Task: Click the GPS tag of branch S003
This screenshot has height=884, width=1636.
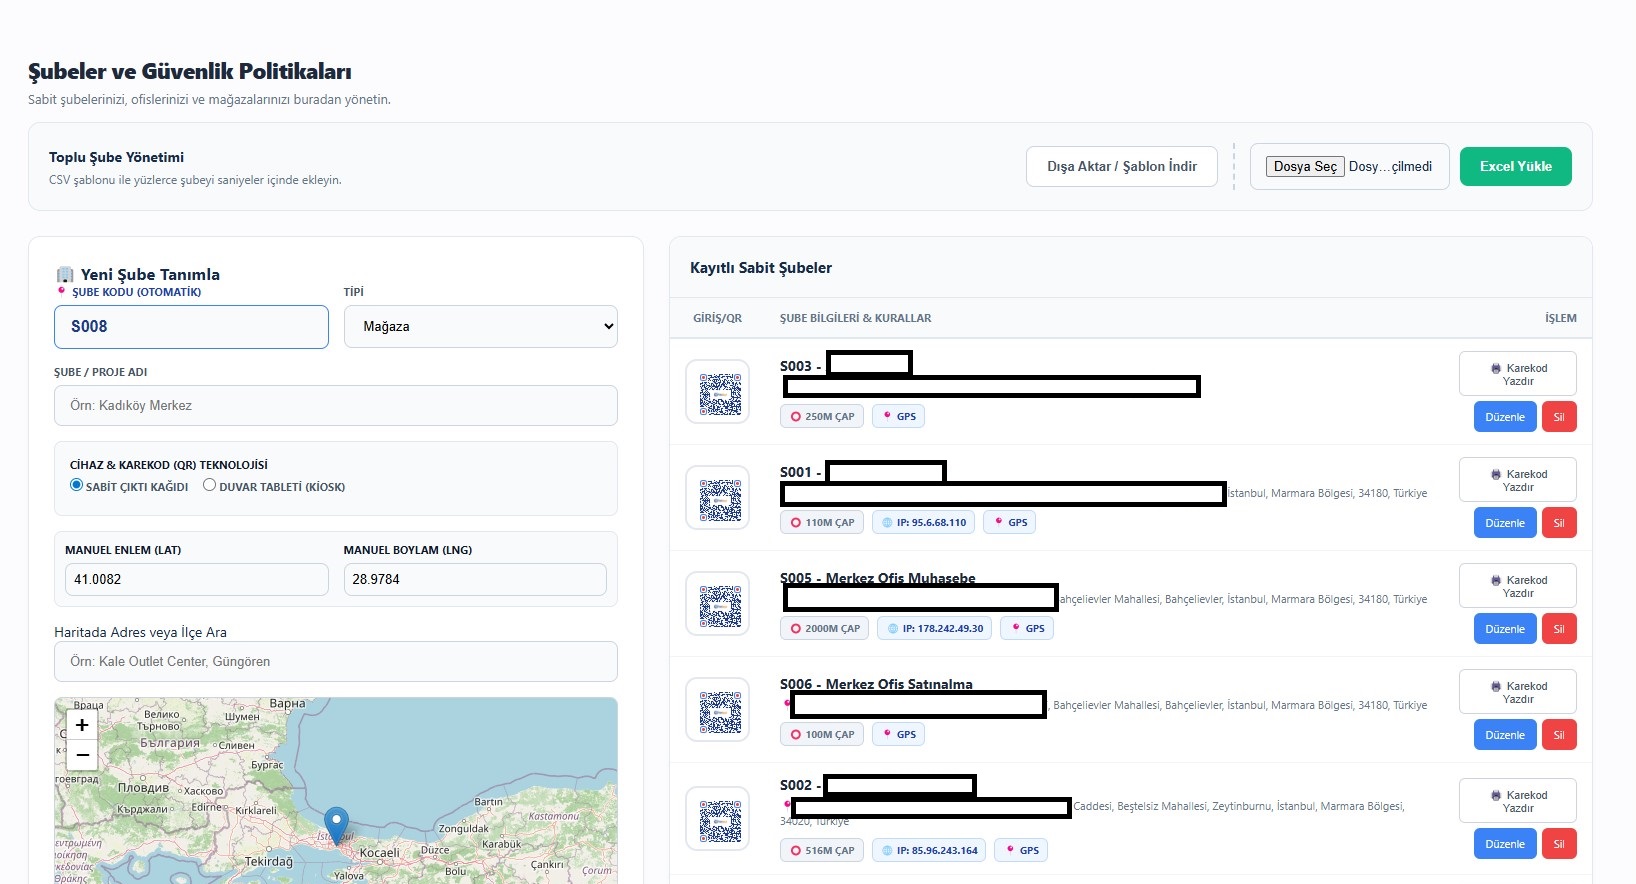Action: (898, 416)
